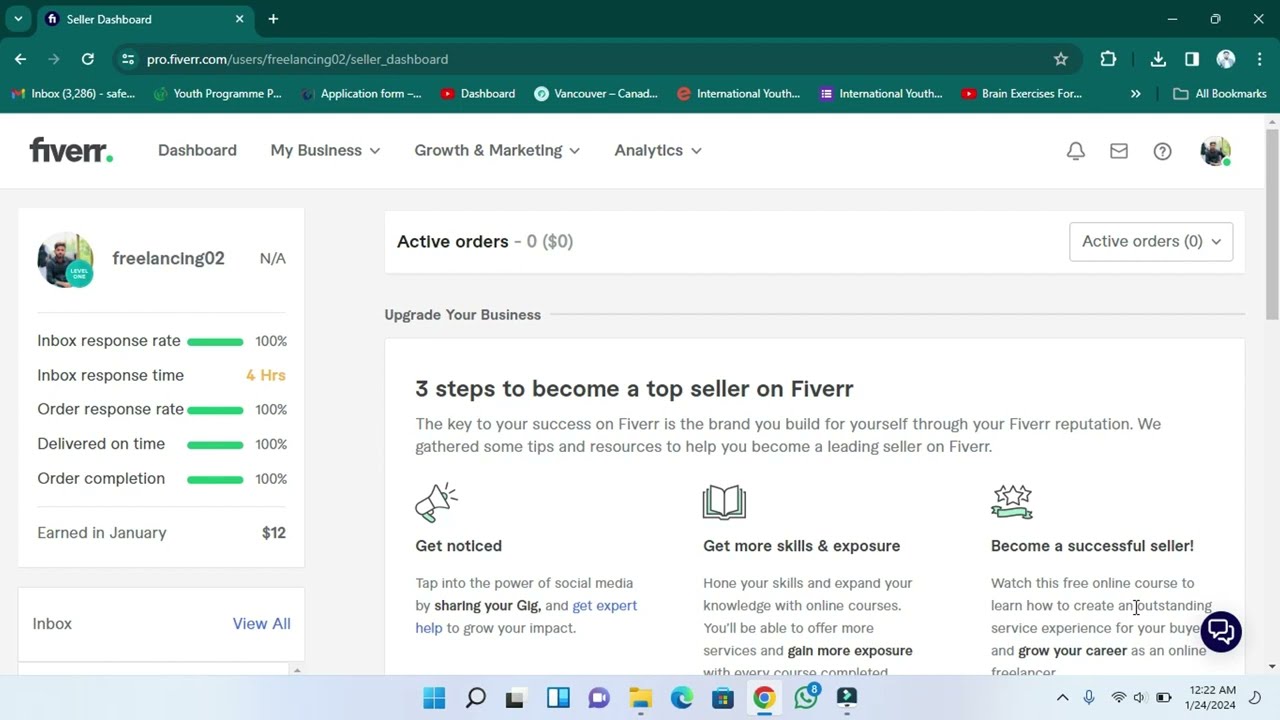Click View All in the Inbox panel
The width and height of the screenshot is (1280, 720).
tap(262, 623)
